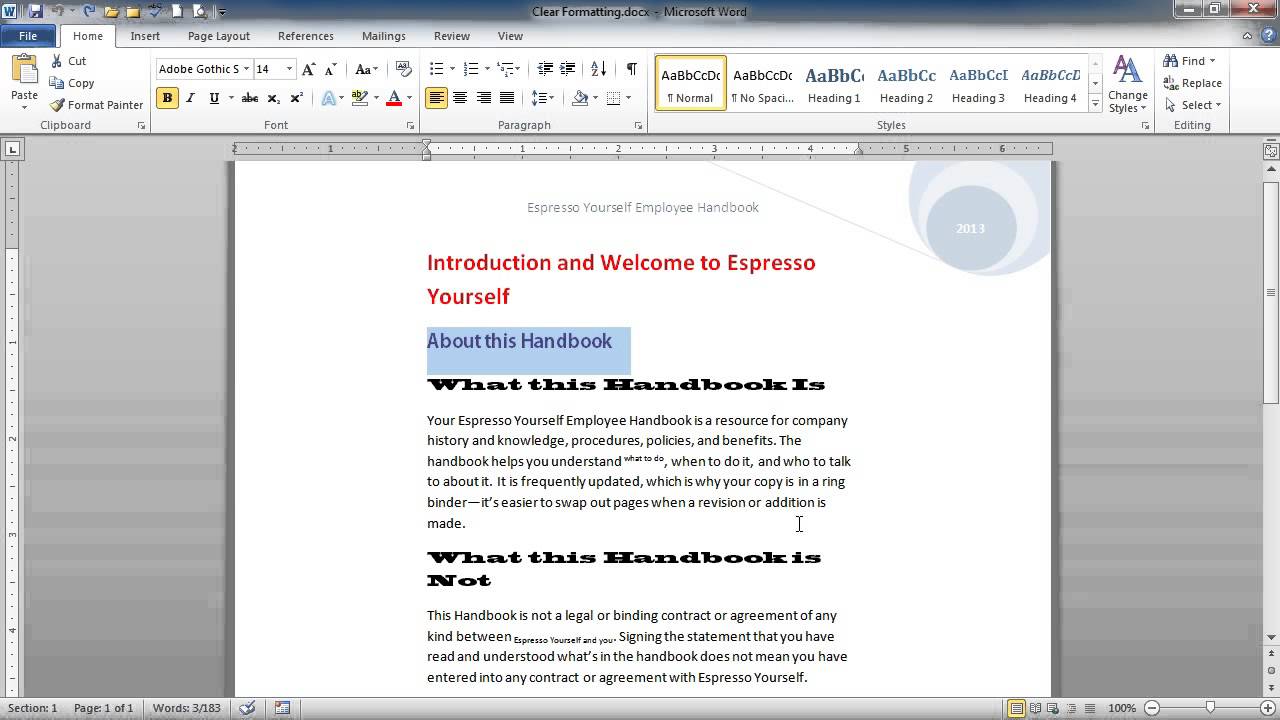This screenshot has width=1280, height=720.
Task: Click the Borders icon in Paragraph group
Action: pos(614,98)
